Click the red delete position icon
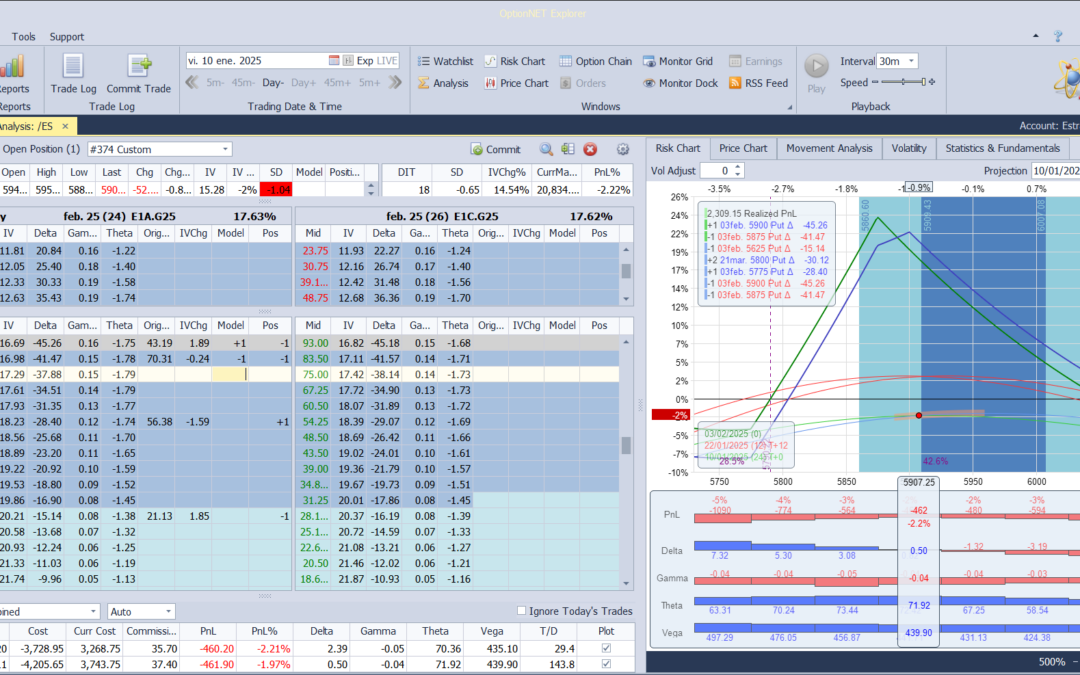The image size is (1080, 675). pos(590,149)
